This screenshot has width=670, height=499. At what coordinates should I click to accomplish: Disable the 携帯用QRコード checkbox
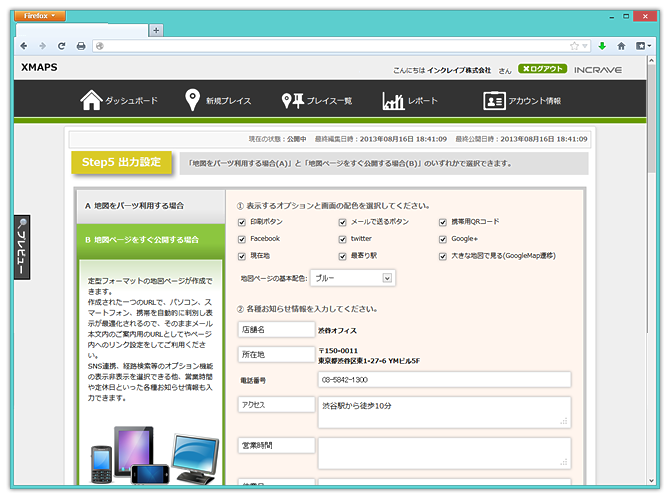[x=443, y=222]
